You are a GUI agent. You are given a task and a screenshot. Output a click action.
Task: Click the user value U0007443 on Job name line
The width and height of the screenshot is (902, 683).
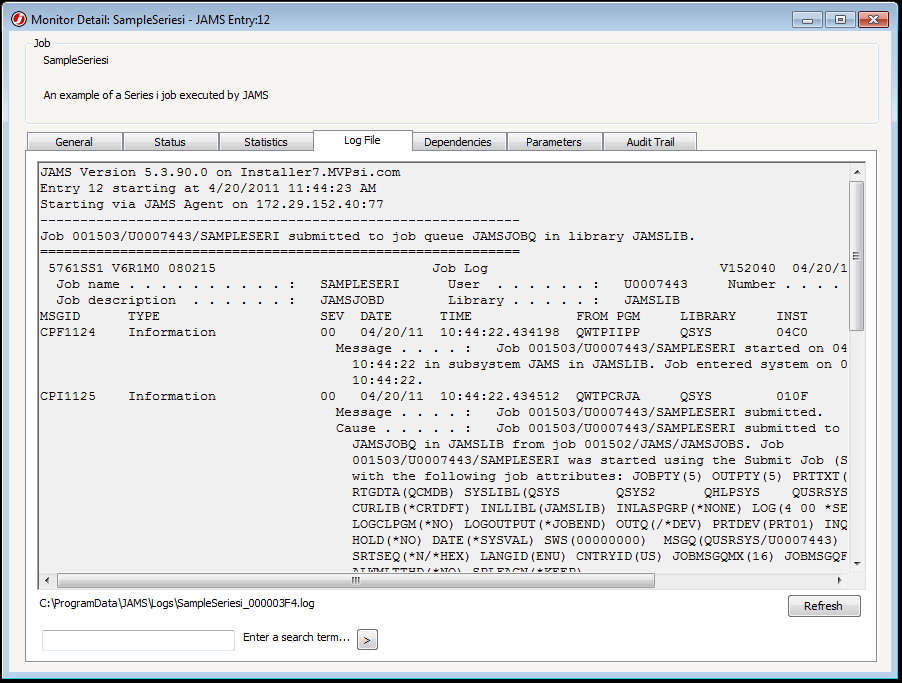[x=656, y=284]
